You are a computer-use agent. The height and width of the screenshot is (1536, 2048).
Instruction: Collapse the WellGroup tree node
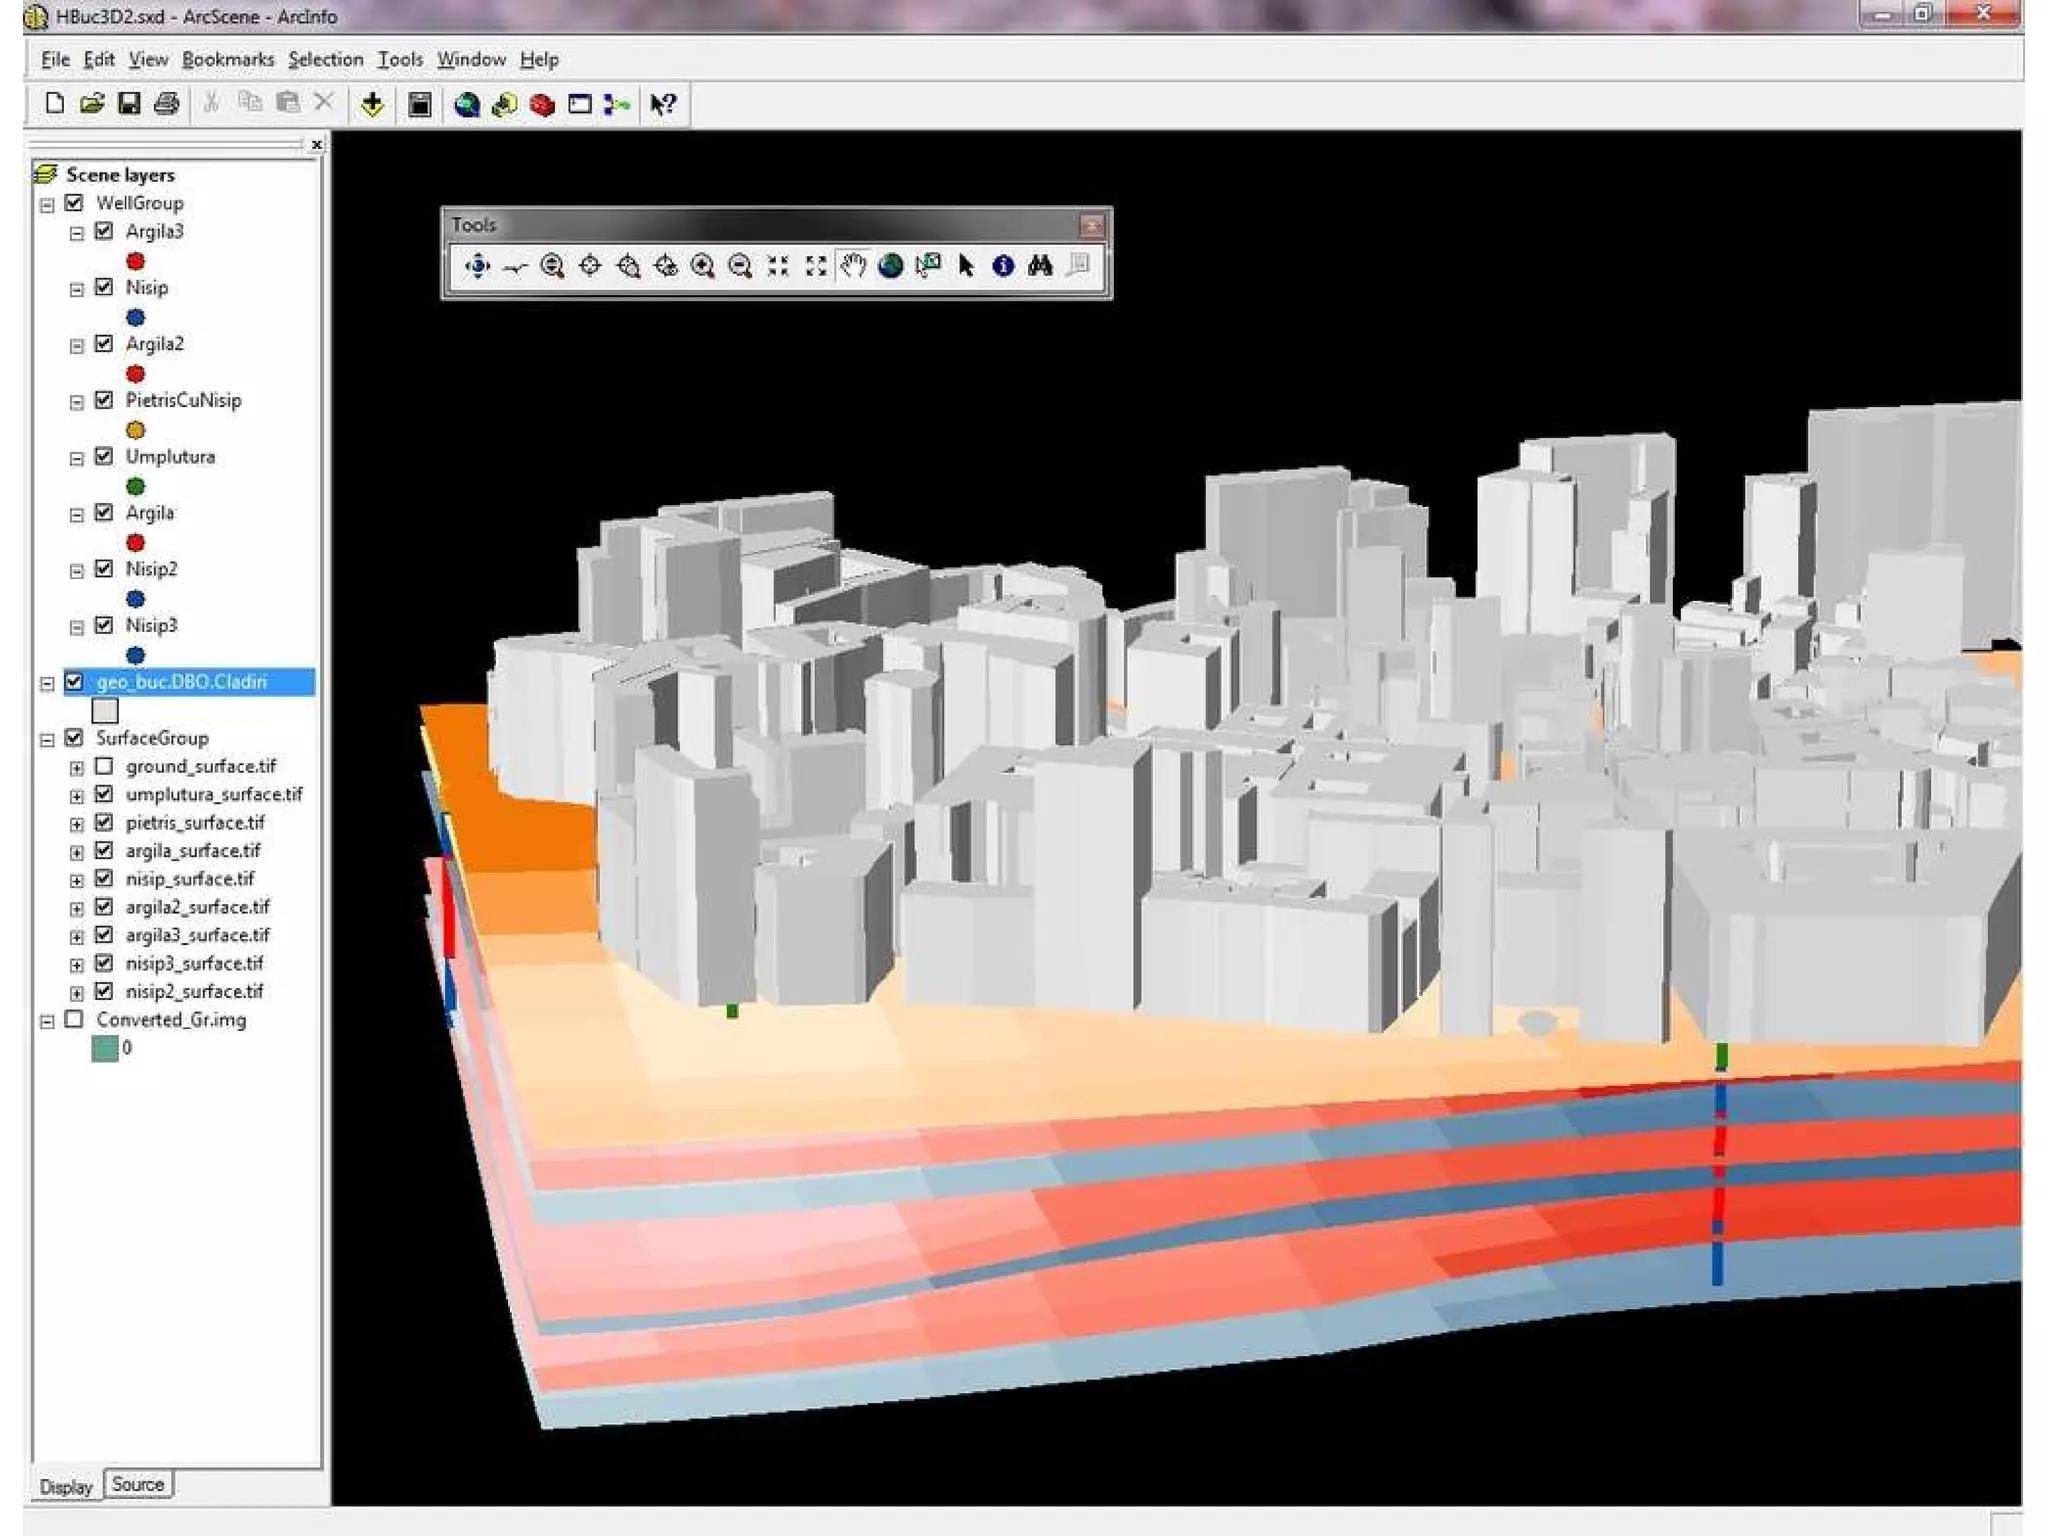pyautogui.click(x=47, y=204)
